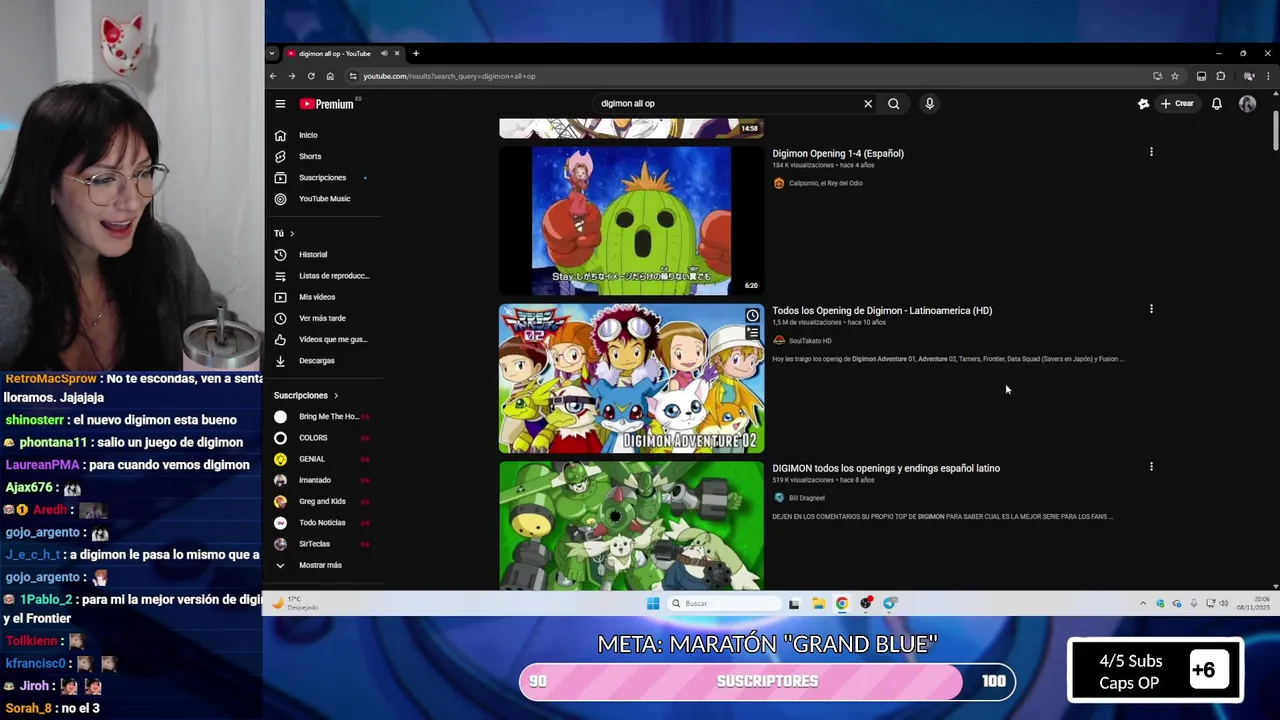
Task: Open Bring Me The Horizon channel subscription
Action: 323,416
